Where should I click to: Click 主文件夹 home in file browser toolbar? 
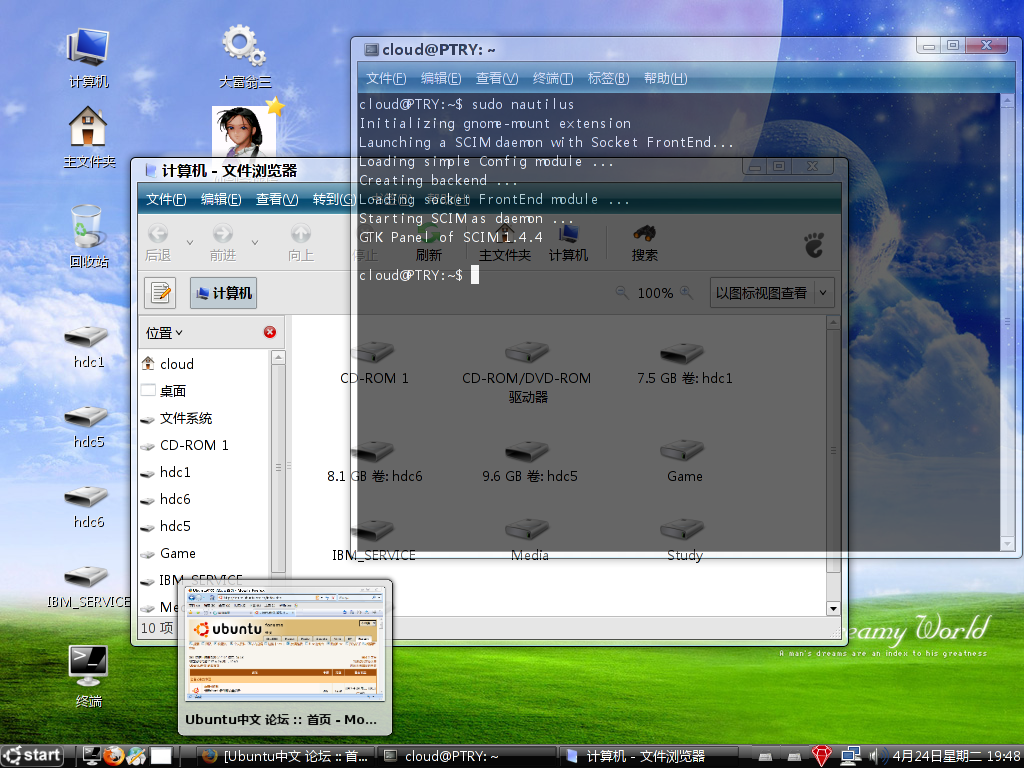click(x=504, y=242)
